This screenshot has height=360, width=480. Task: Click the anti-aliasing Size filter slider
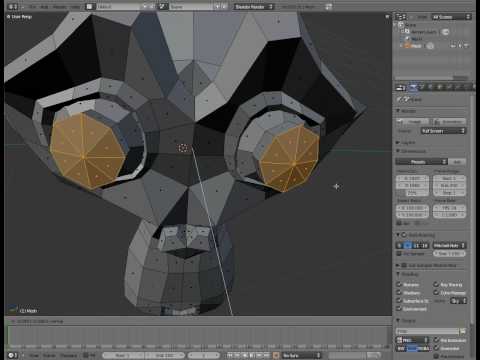(x=449, y=254)
